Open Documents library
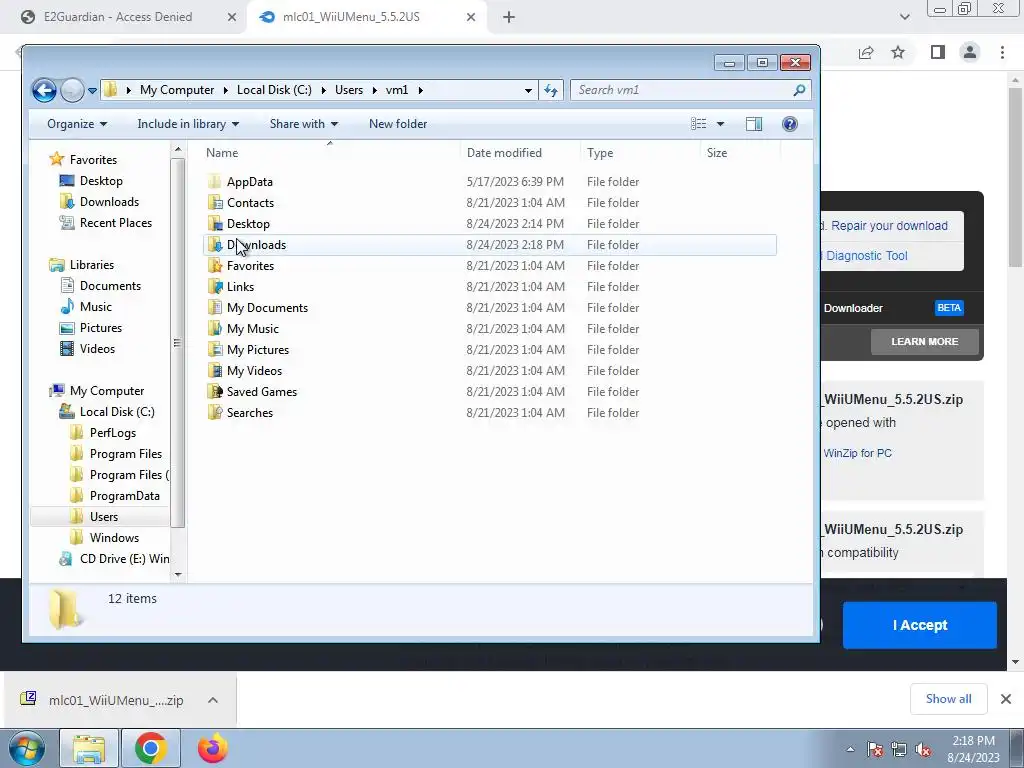The width and height of the screenshot is (1024, 768). (x=110, y=286)
